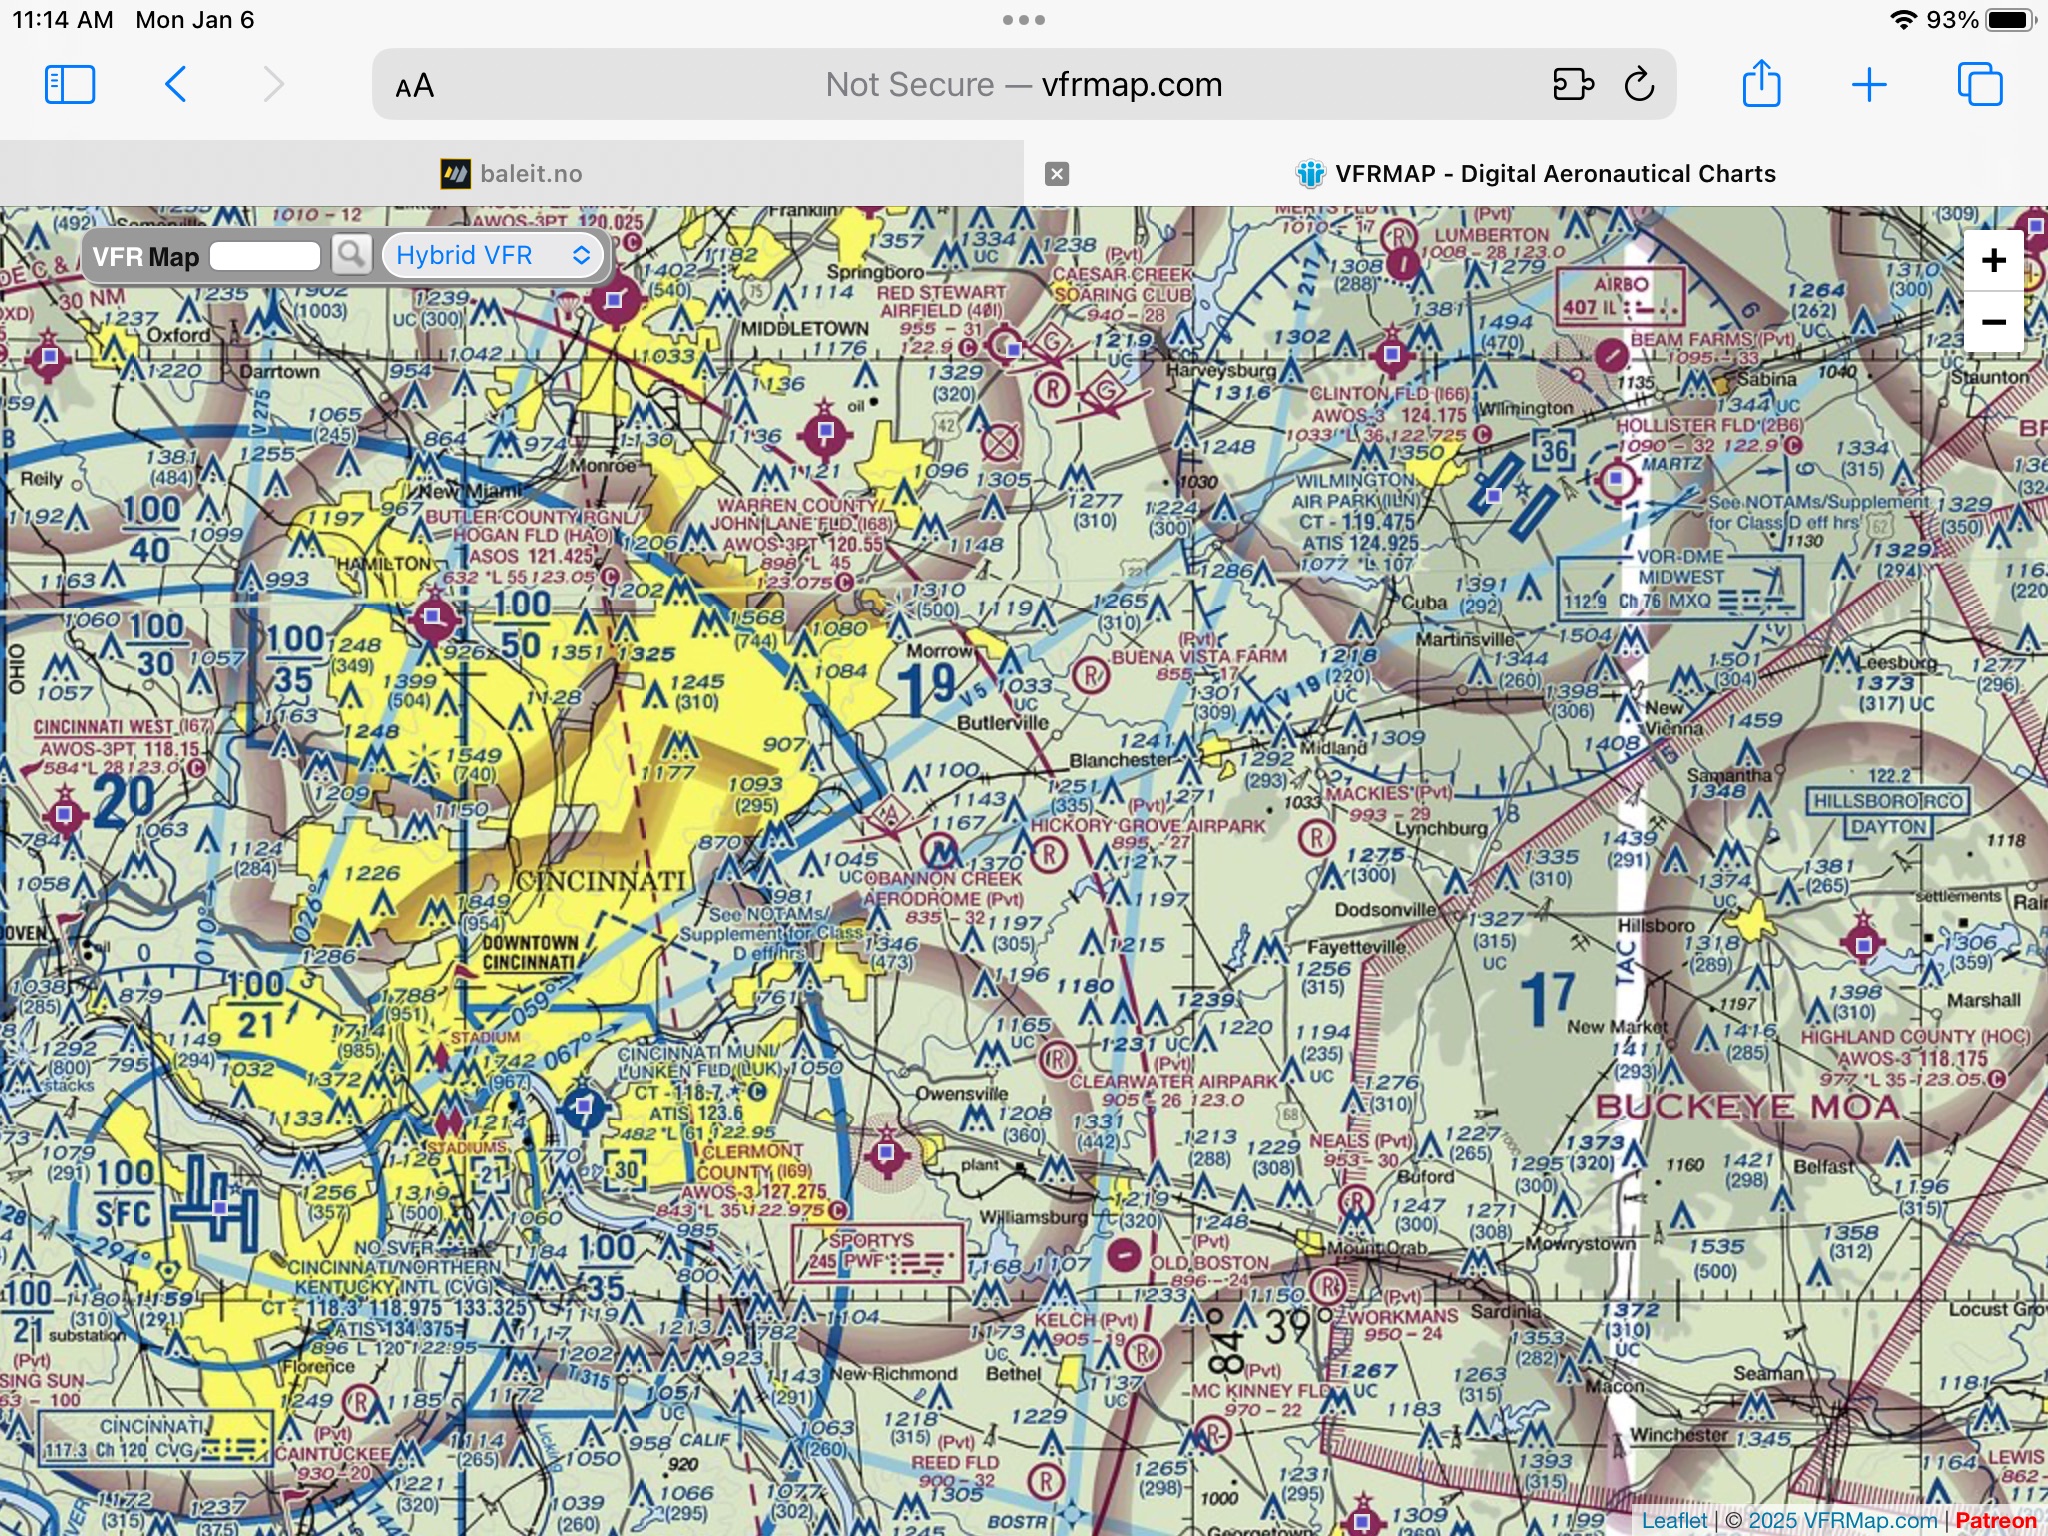Viewport: 2048px width, 1536px height.
Task: Close the VFRMAP tab
Action: [x=1057, y=174]
